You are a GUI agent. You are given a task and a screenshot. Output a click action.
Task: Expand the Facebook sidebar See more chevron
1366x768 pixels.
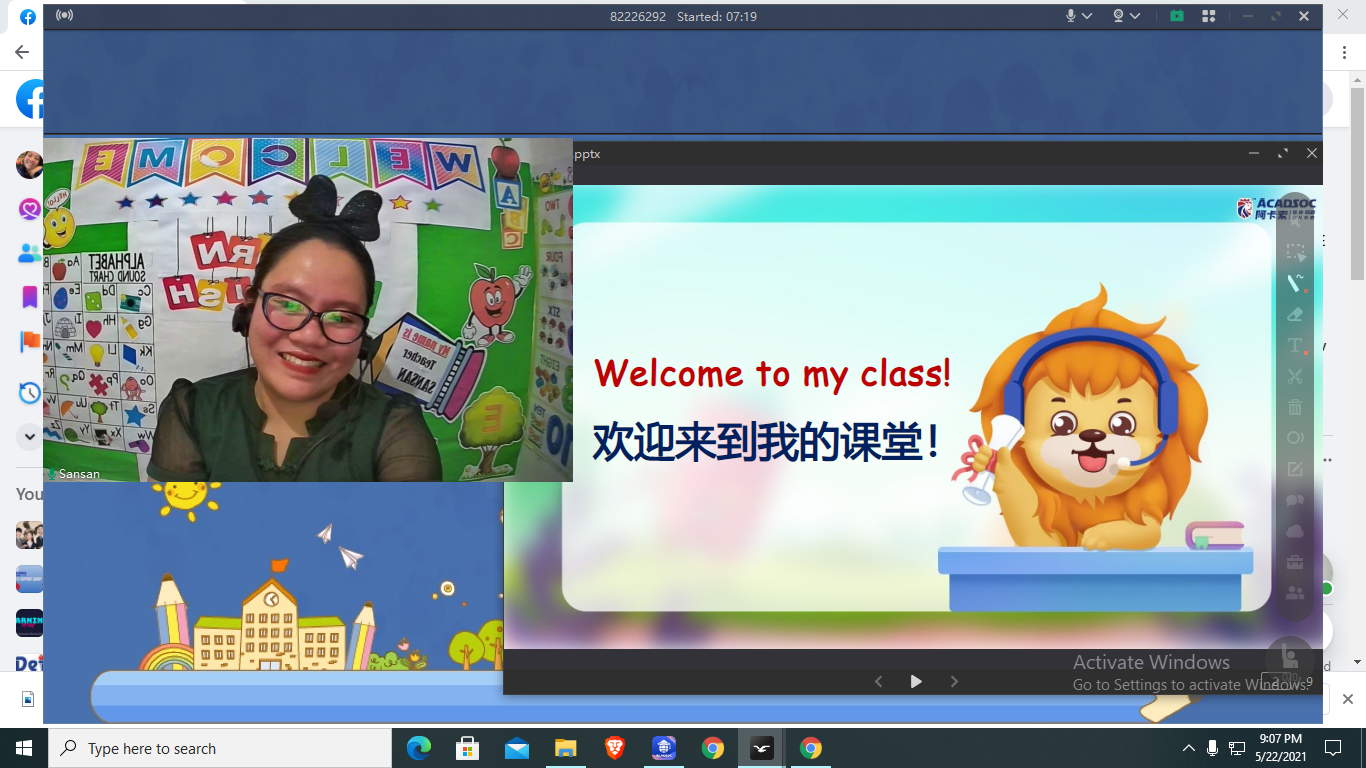29,437
